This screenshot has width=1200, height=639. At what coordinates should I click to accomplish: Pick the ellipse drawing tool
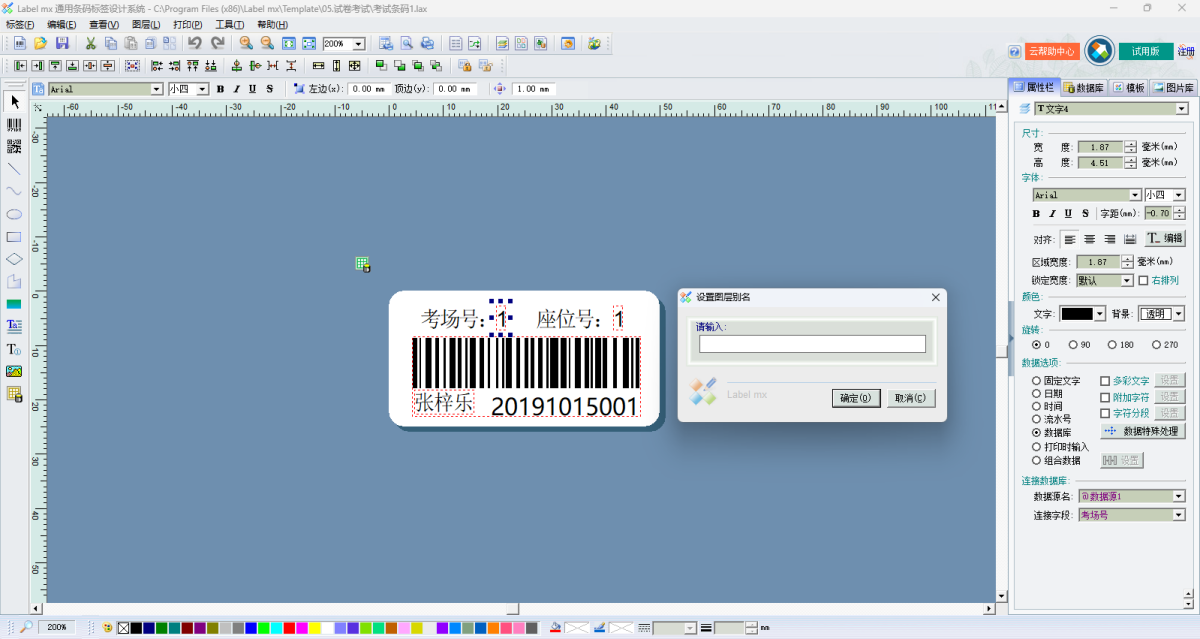(14, 214)
